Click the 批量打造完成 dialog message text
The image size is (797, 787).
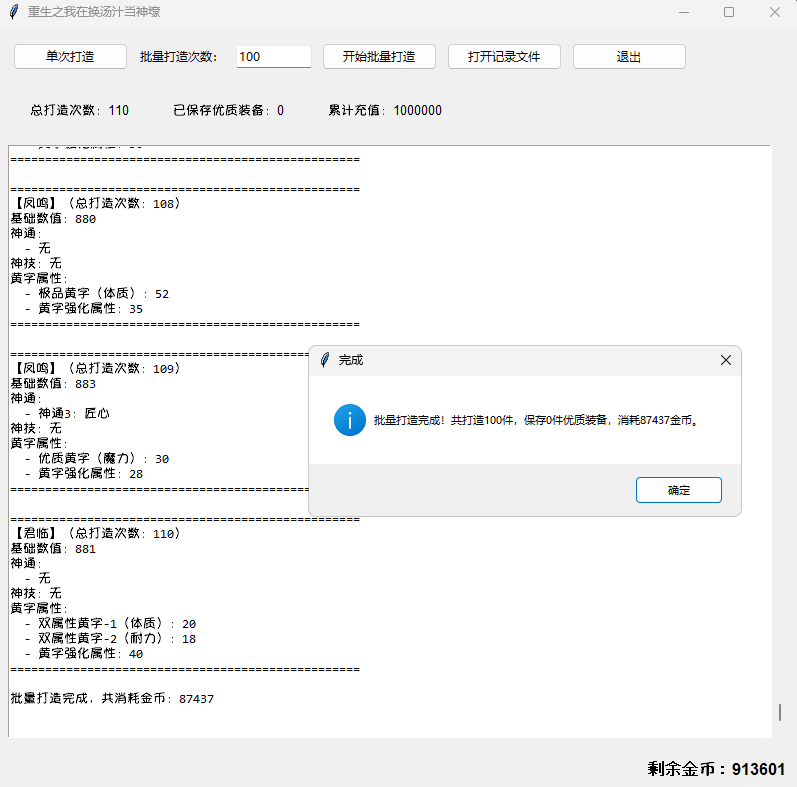(535, 421)
